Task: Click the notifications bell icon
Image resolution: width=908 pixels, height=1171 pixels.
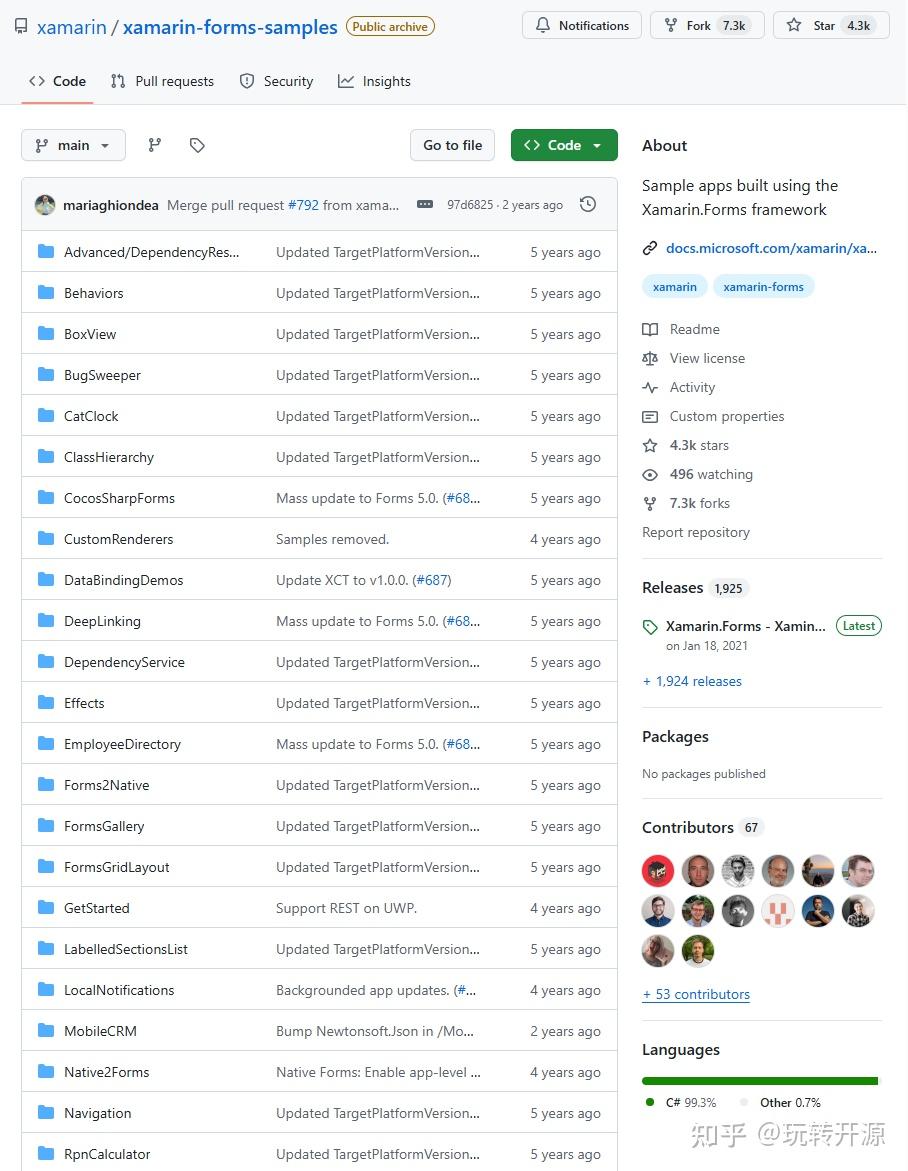Action: [x=541, y=25]
